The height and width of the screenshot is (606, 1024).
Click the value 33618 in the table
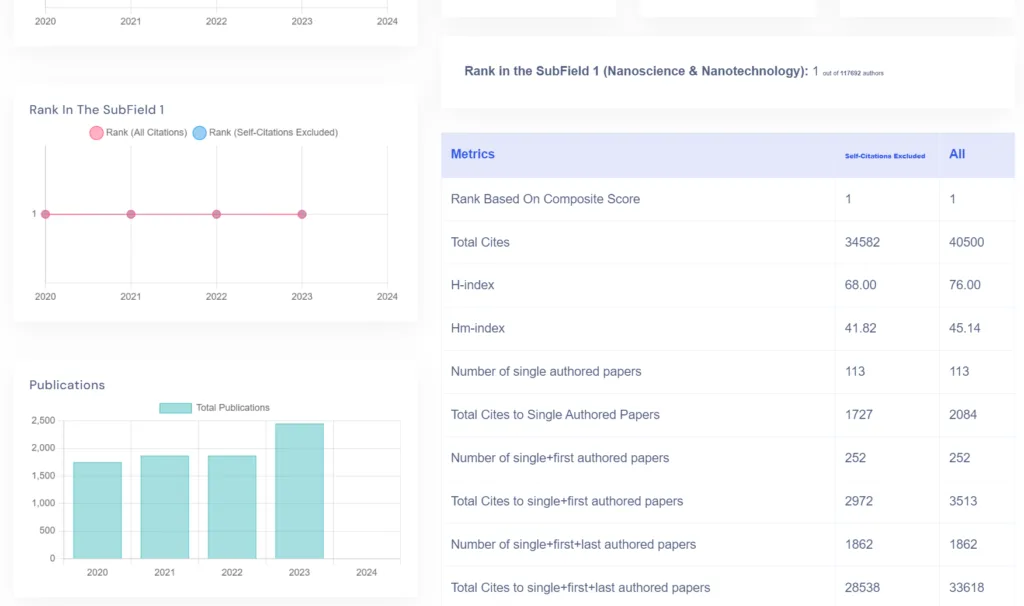[967, 587]
